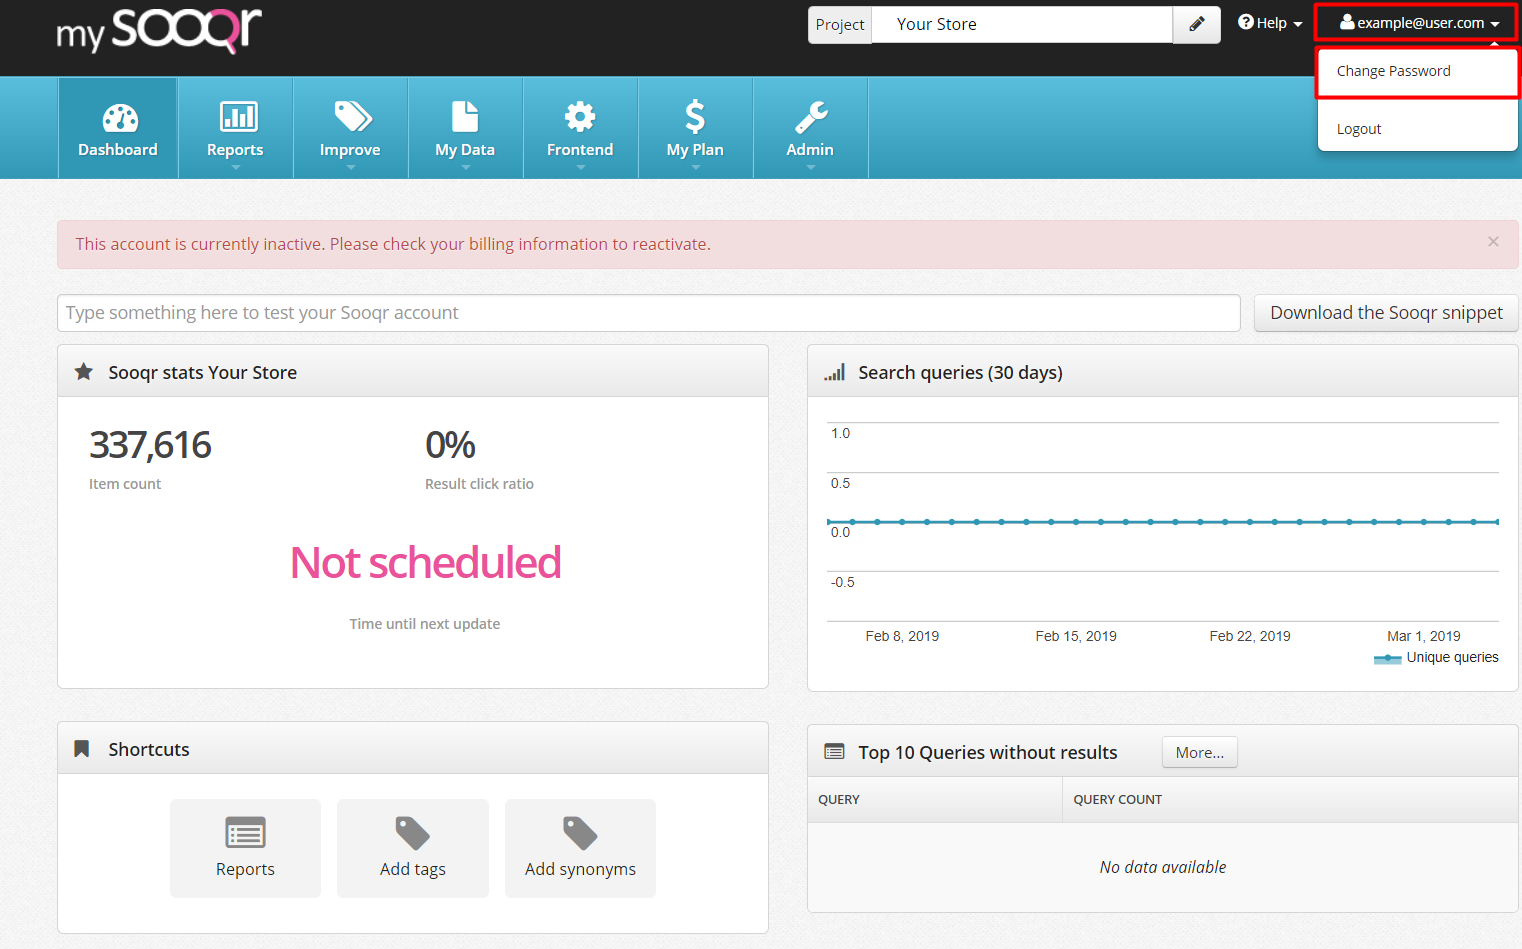Viewport: 1522px width, 949px height.
Task: Expand the Improve menu arrow
Action: point(351,168)
